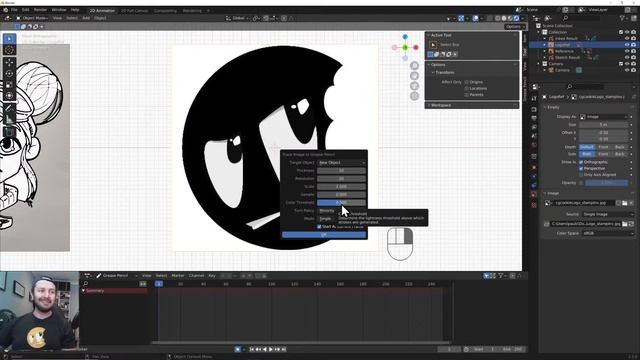
Task: Toggle the Start At Current Frame checkbox
Action: [x=319, y=227]
